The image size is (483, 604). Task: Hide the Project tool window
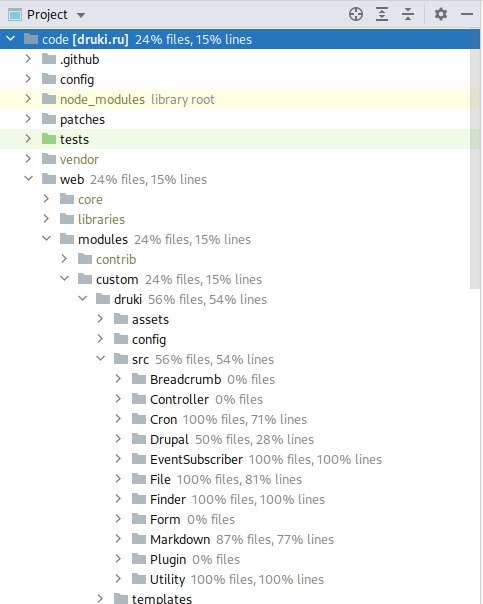[467, 15]
